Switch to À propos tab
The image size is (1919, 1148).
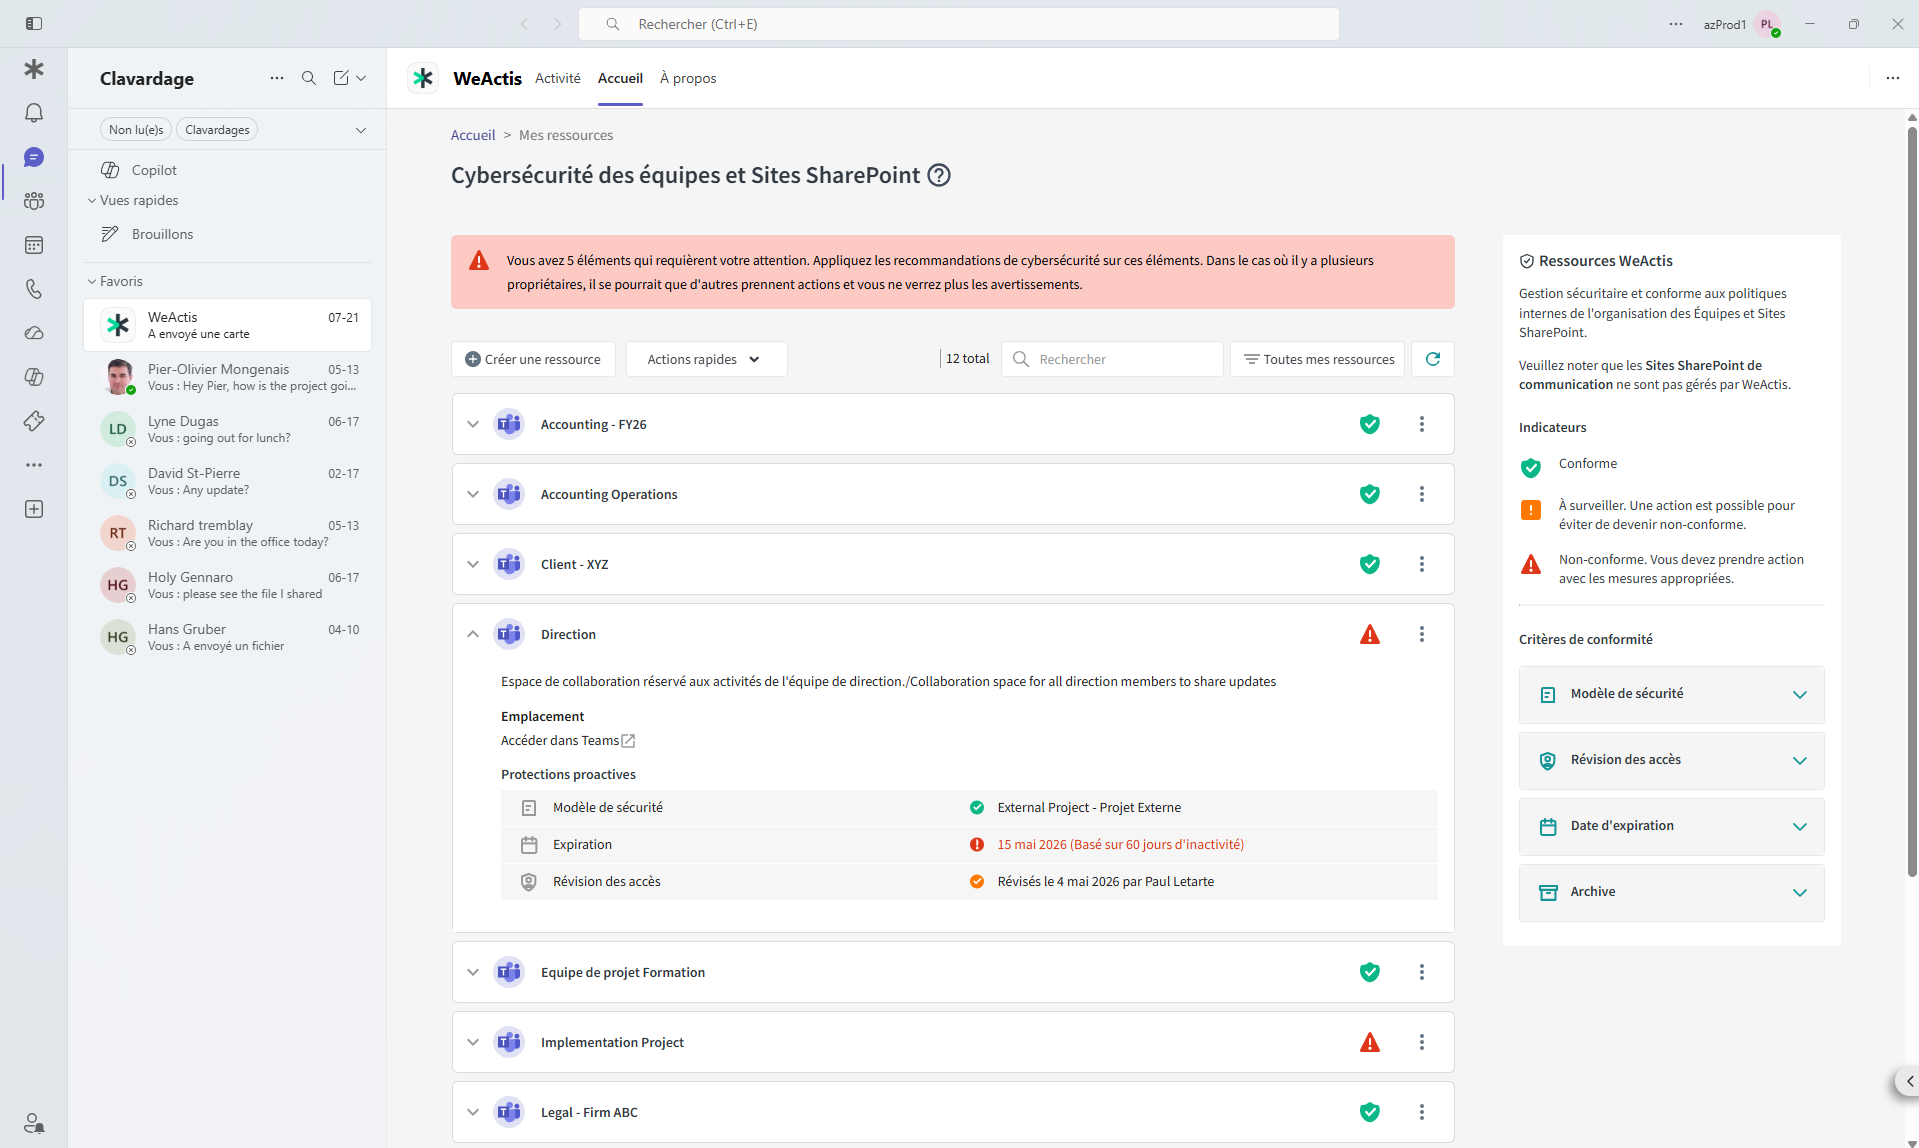tap(688, 78)
